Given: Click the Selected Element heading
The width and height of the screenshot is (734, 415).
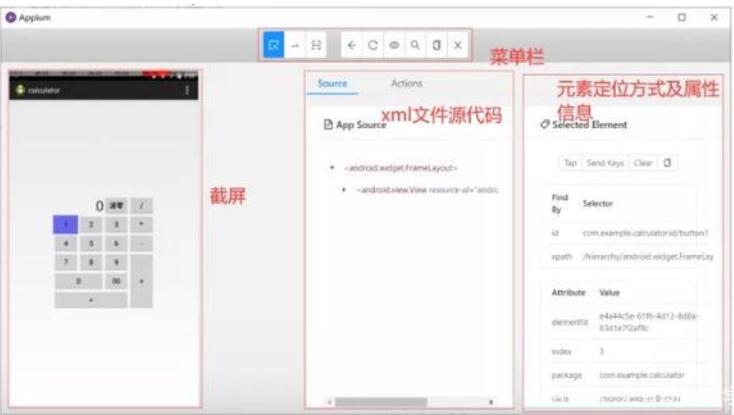Looking at the screenshot, I should (x=589, y=125).
